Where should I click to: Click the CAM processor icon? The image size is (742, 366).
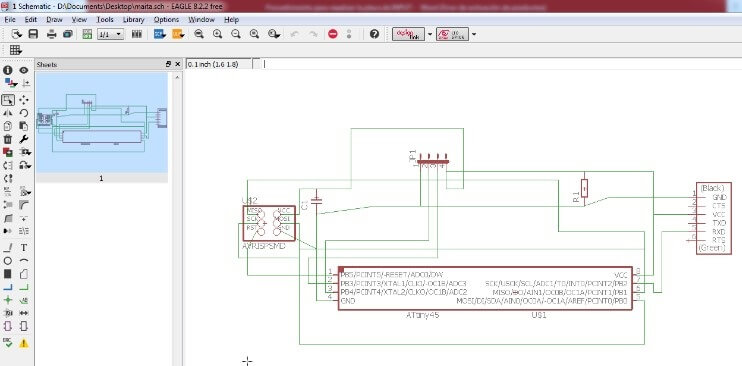click(x=68, y=34)
